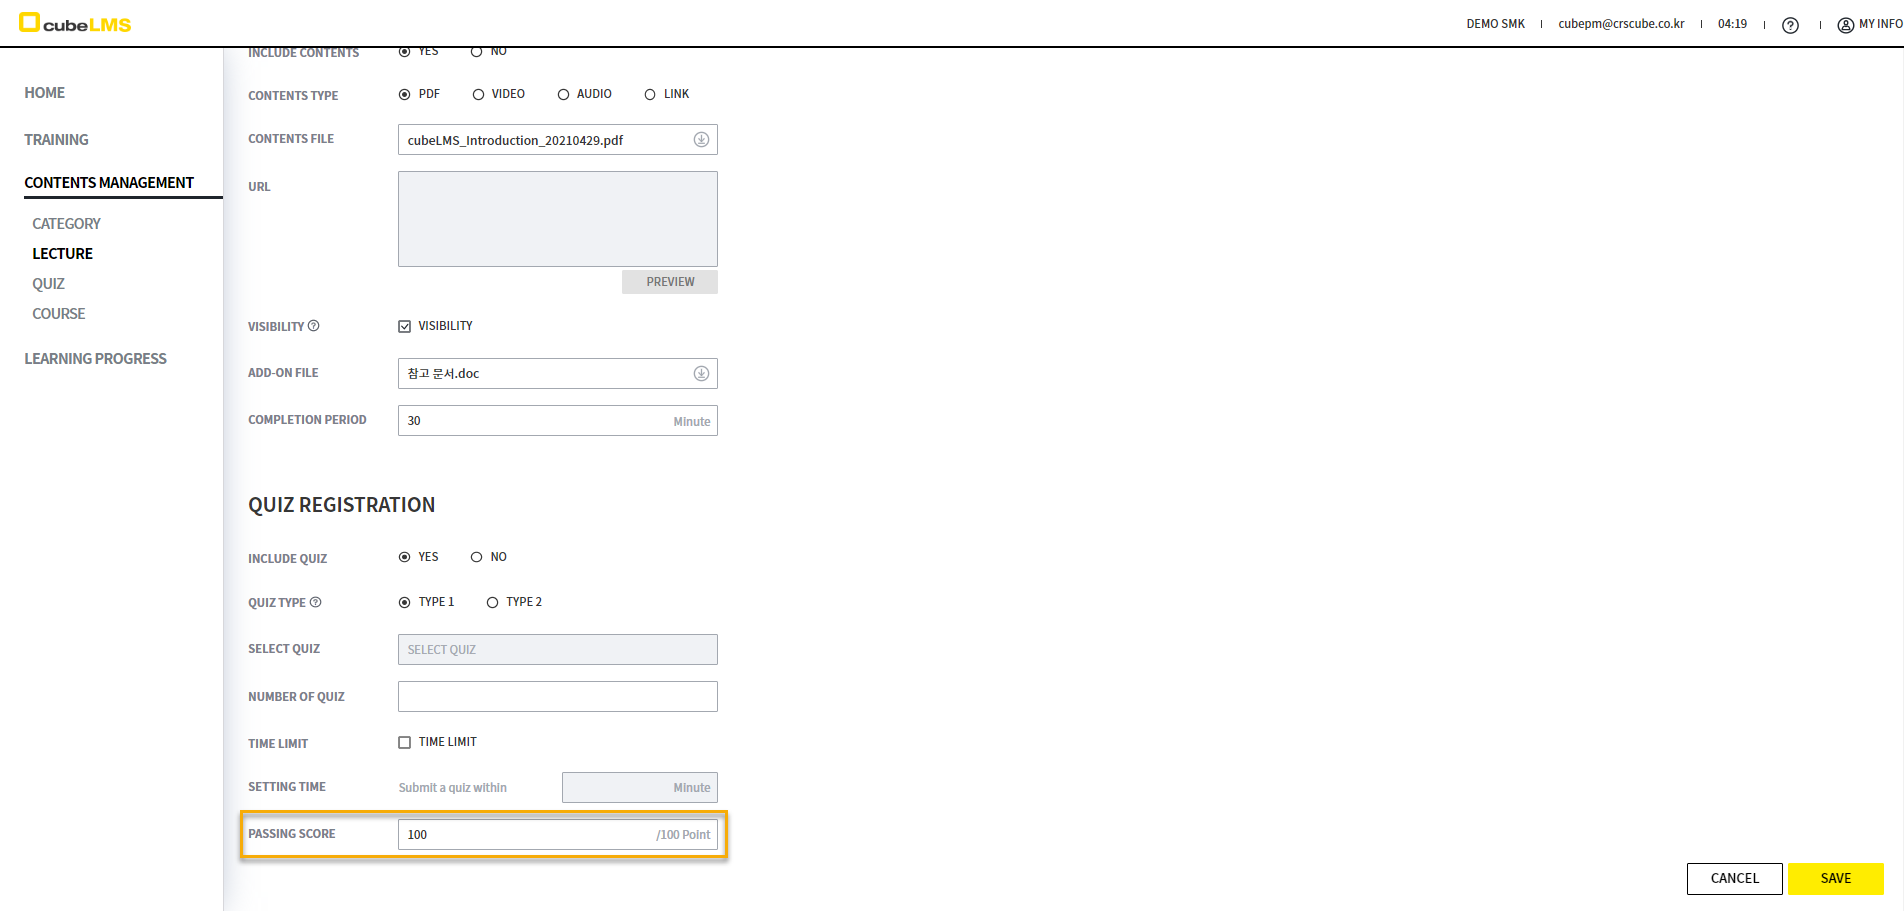The image size is (1904, 911).
Task: Set Include Quiz to NO
Action: coord(477,557)
